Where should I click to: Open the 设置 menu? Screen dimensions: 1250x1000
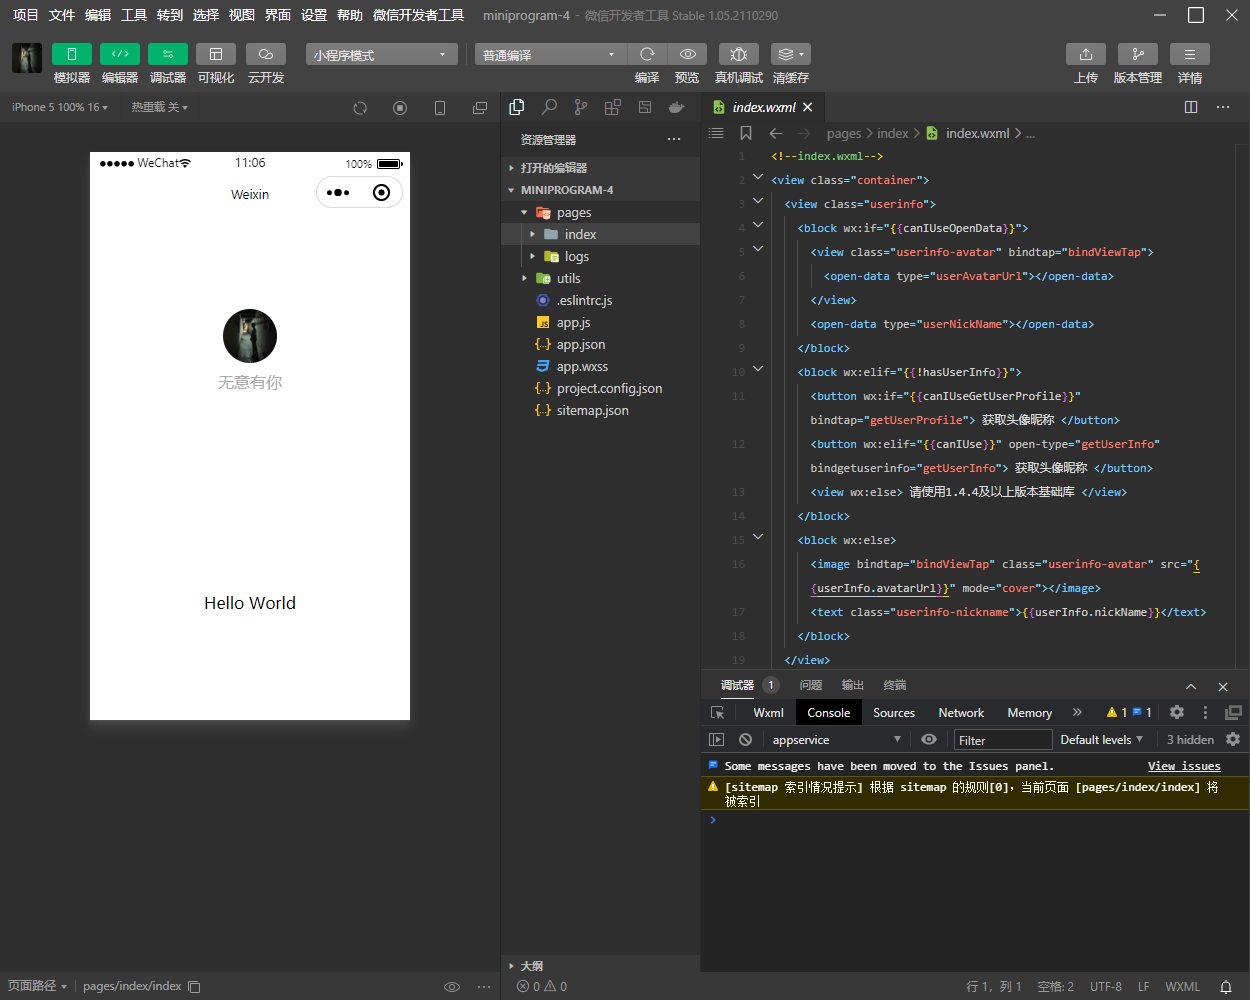coord(314,15)
